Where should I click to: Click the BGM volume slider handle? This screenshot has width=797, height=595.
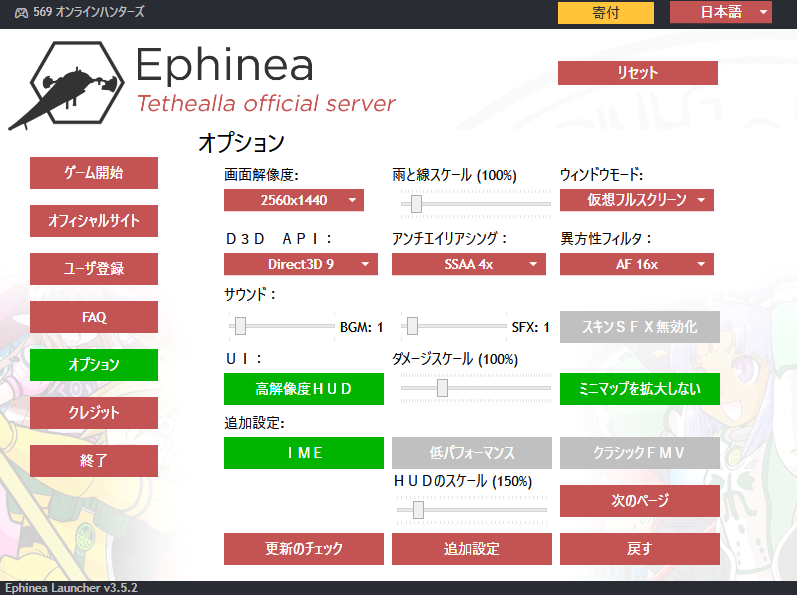240,326
